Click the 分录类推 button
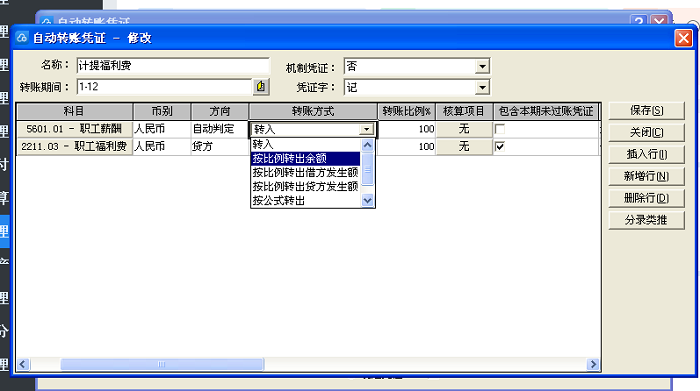 pos(646,220)
